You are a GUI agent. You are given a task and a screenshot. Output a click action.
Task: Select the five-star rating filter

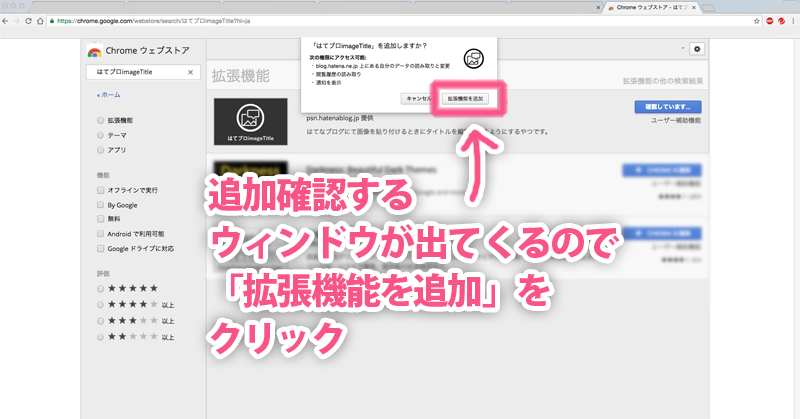point(101,289)
